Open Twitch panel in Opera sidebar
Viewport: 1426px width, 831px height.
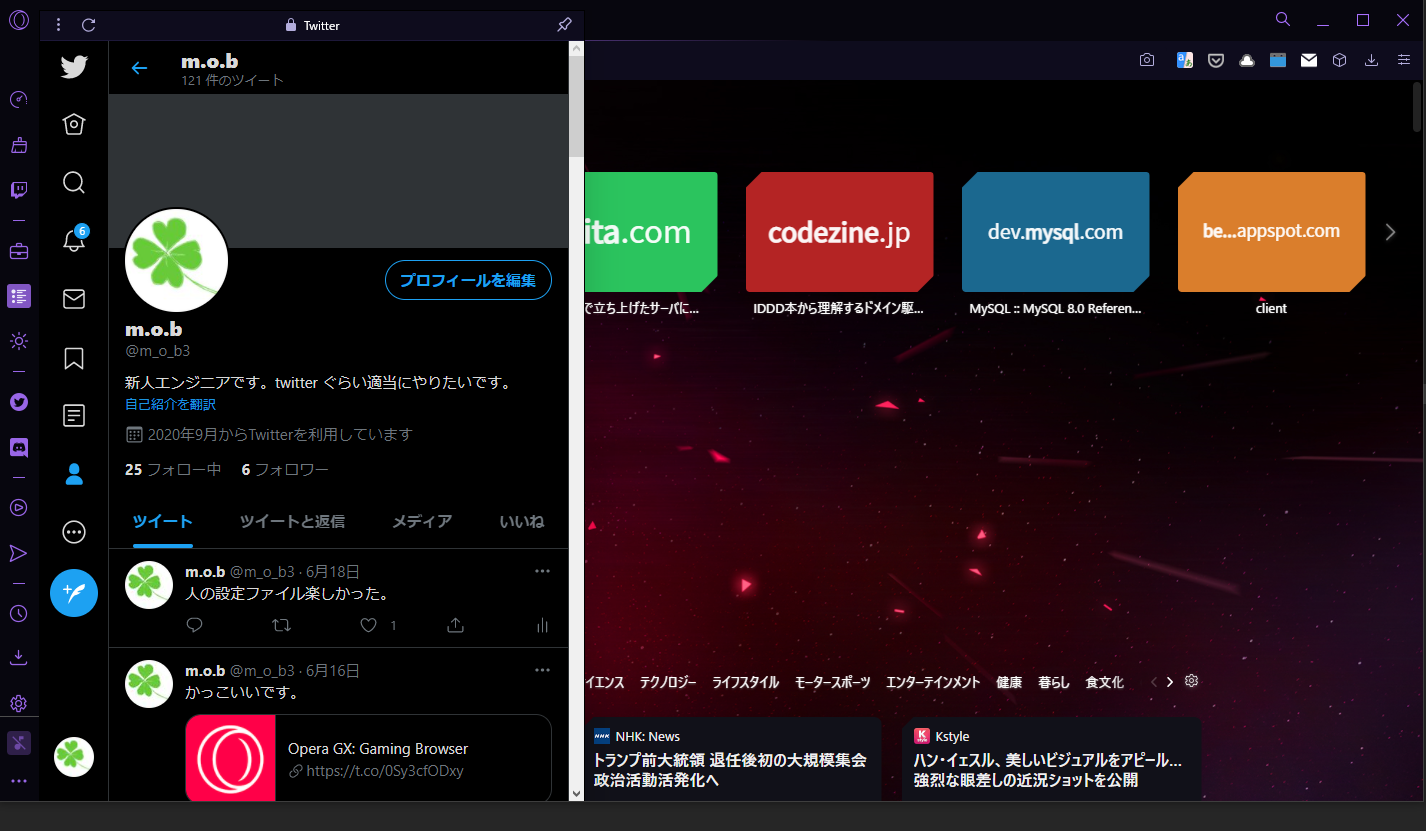[x=19, y=190]
